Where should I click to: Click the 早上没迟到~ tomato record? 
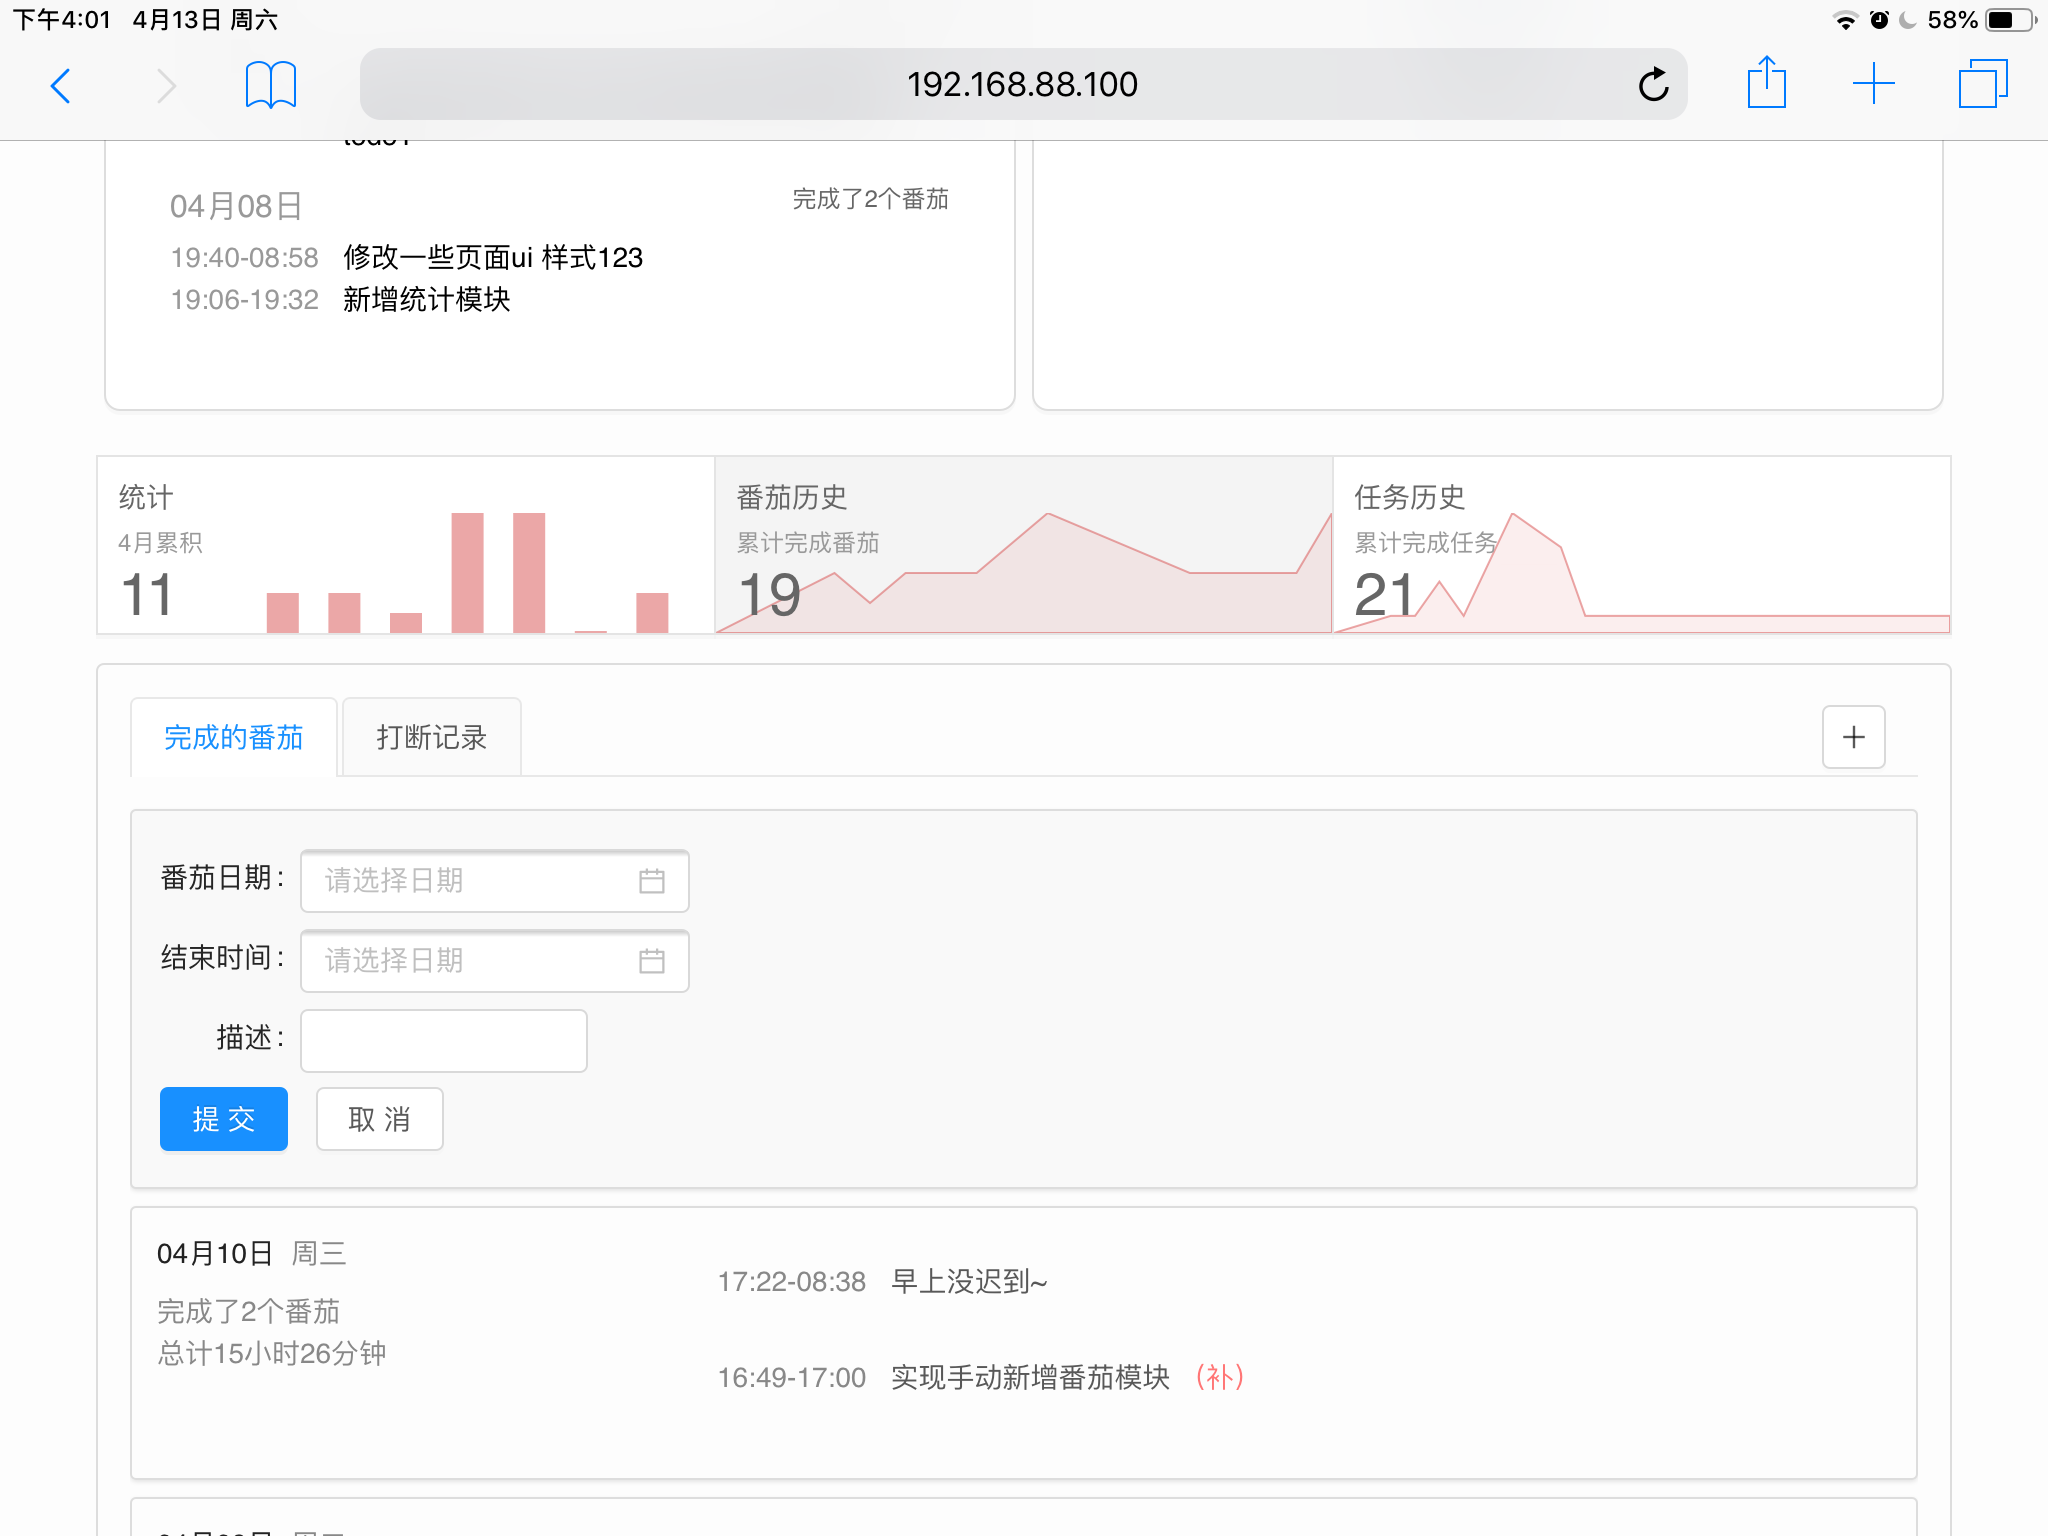tap(969, 1281)
